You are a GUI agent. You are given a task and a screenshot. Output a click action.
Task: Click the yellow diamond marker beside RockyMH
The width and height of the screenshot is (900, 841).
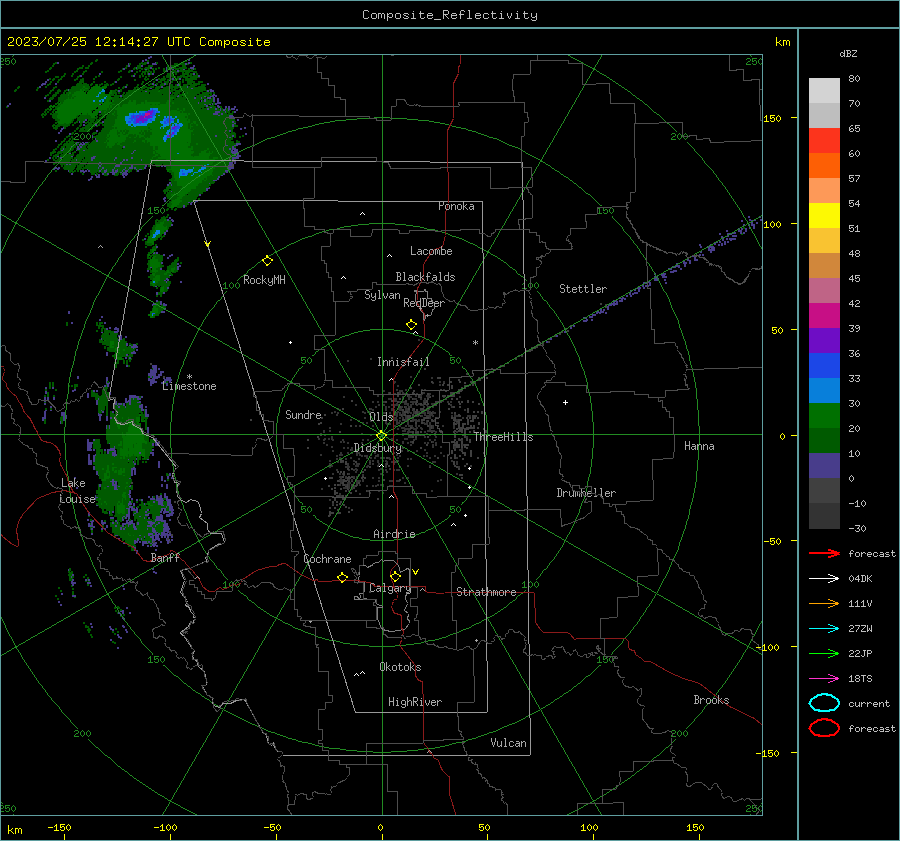pyautogui.click(x=267, y=261)
